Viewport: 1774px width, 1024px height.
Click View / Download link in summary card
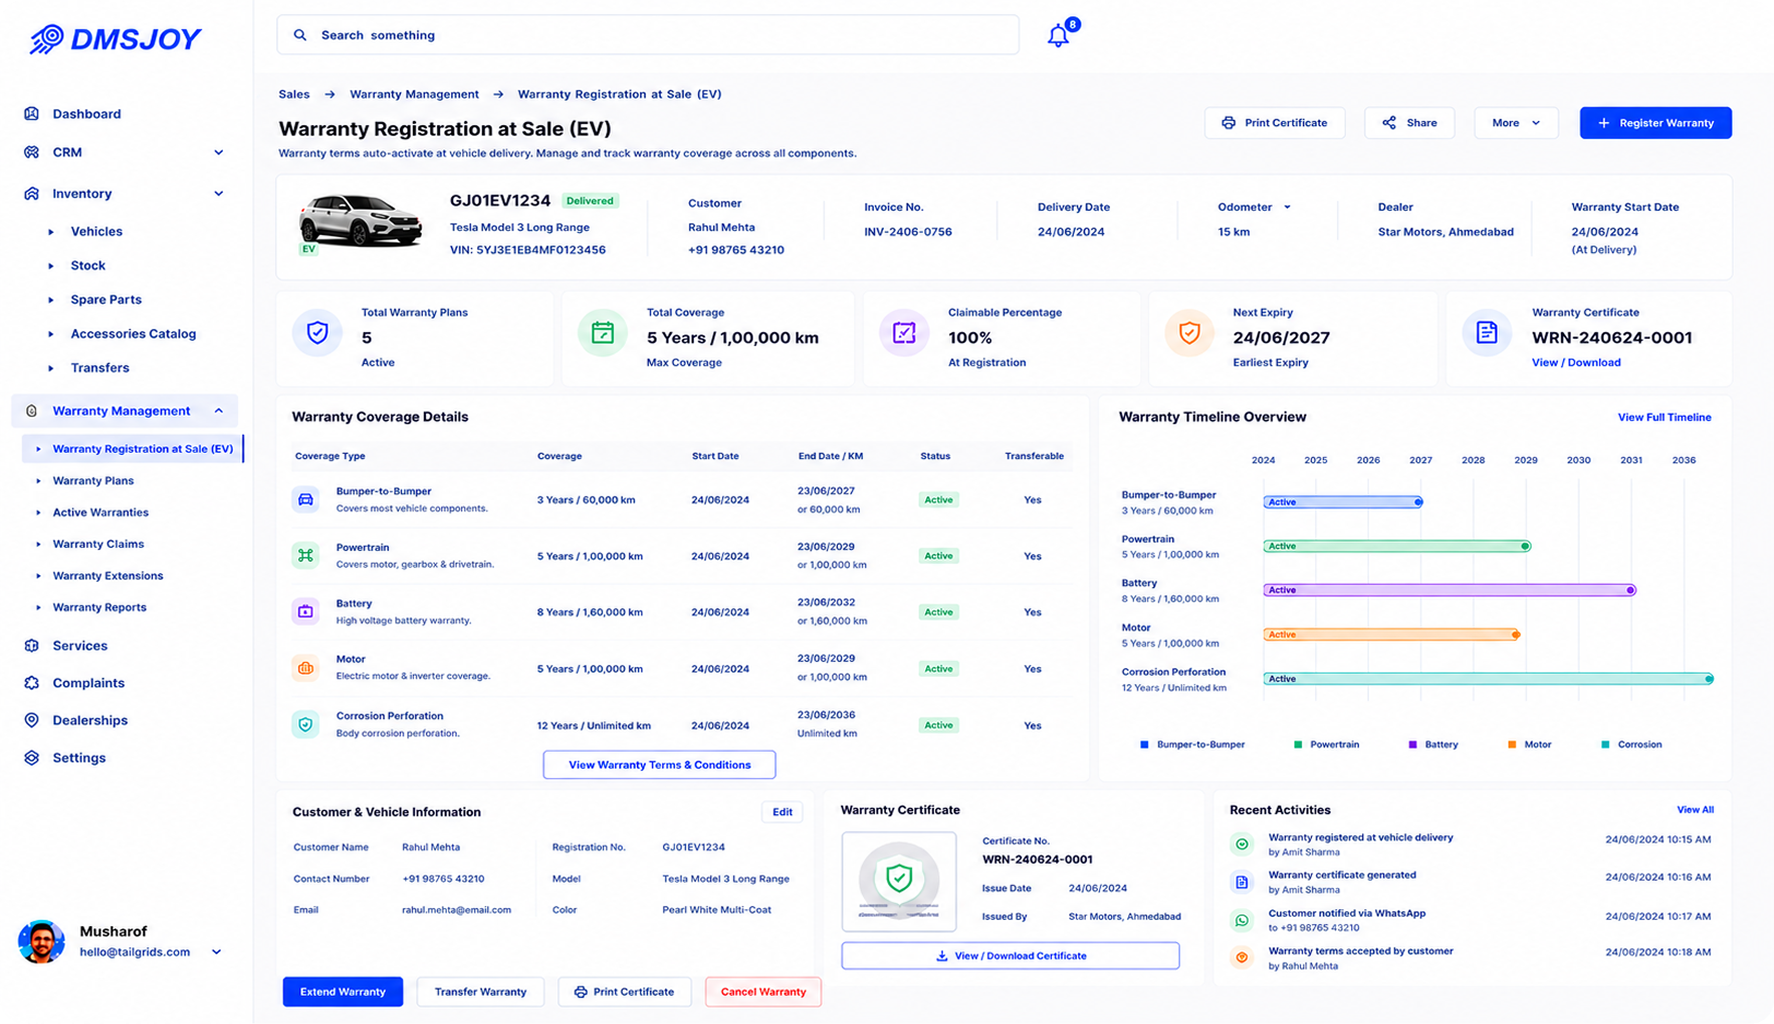pyautogui.click(x=1576, y=363)
